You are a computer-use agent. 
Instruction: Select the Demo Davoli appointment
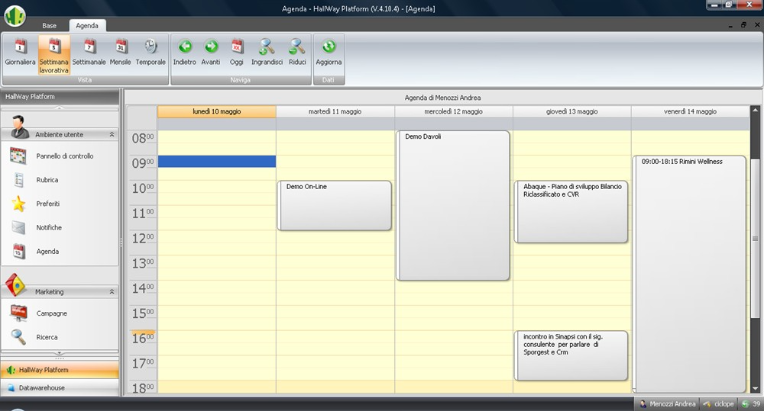pos(453,206)
